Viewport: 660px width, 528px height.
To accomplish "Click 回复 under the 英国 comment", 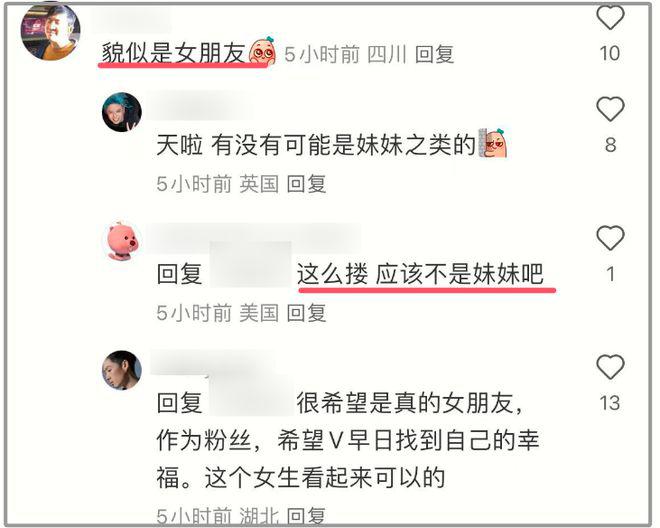I will [306, 184].
